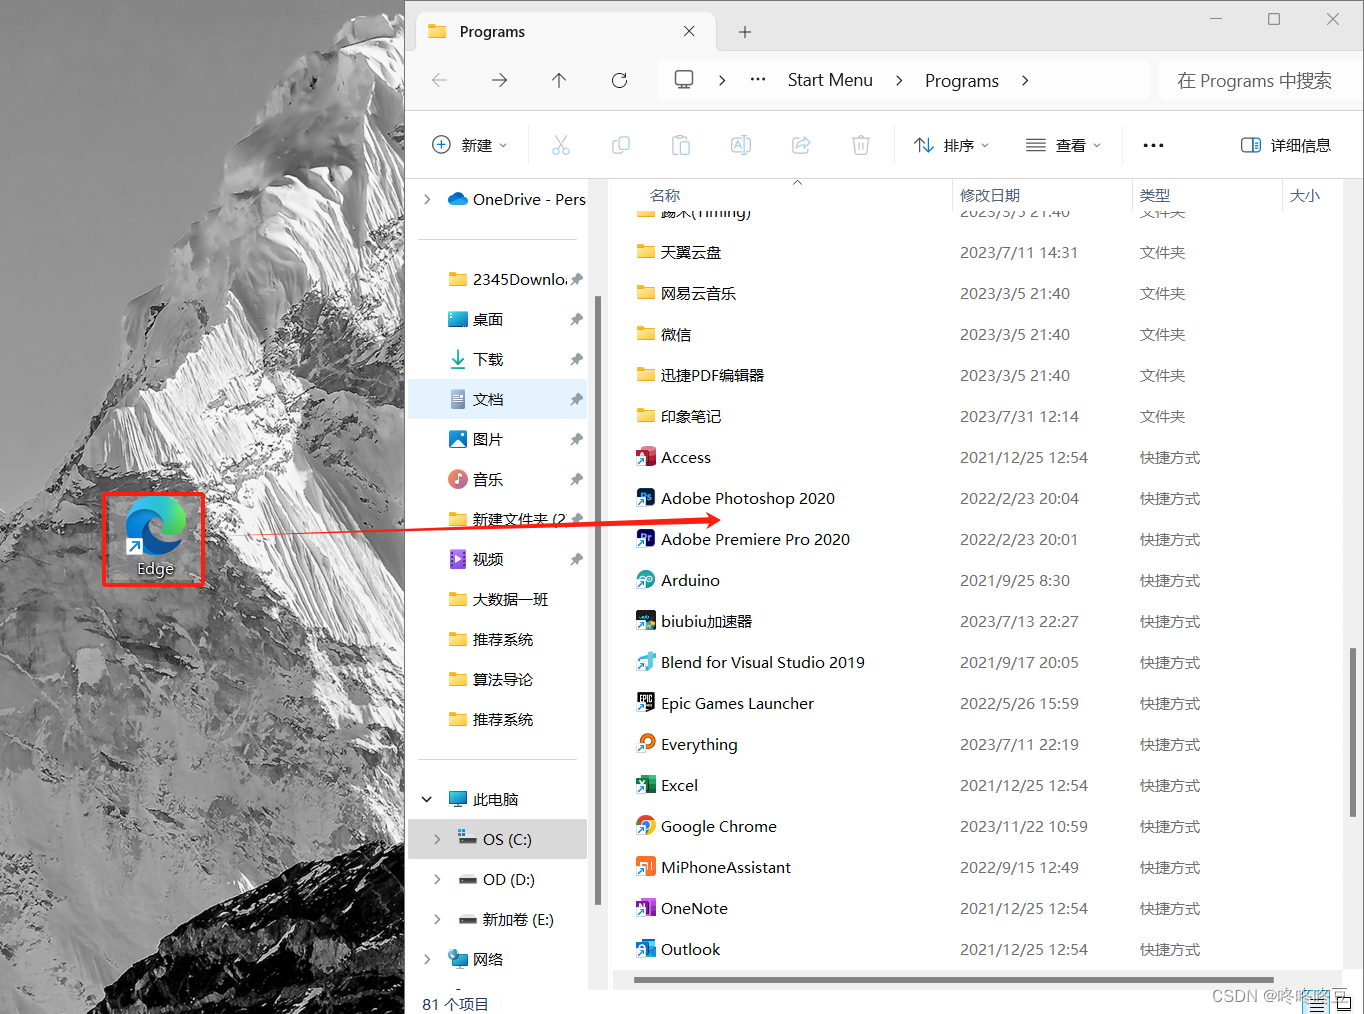This screenshot has width=1364, height=1014.
Task: Click the horizontal scrollbar below the file list
Action: pyautogui.click(x=953, y=980)
